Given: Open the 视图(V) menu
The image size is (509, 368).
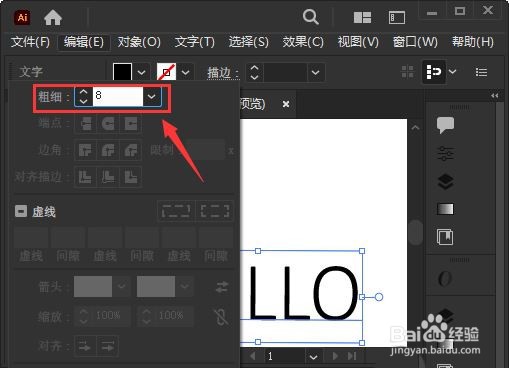Looking at the screenshot, I should click(x=358, y=42).
